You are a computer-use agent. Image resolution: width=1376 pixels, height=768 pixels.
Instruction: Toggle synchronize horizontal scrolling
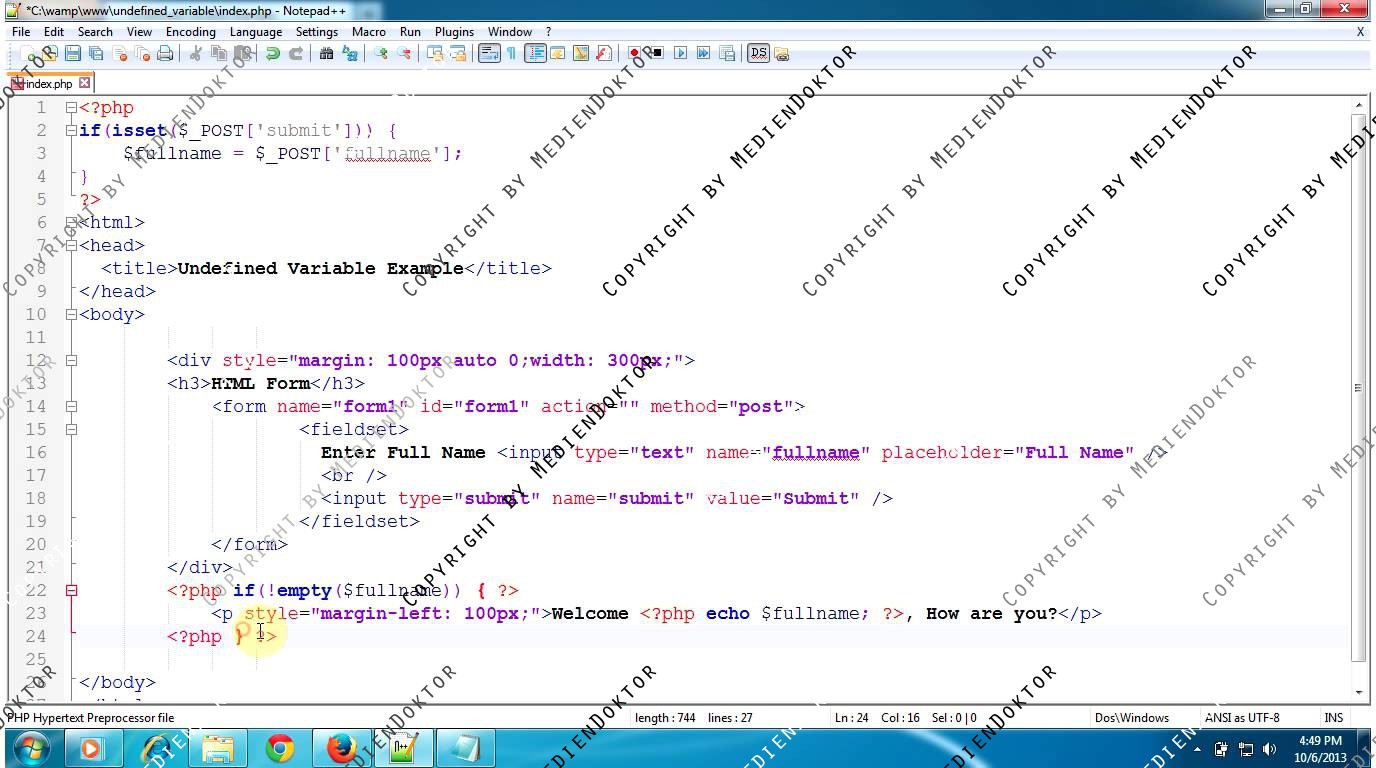(457, 53)
